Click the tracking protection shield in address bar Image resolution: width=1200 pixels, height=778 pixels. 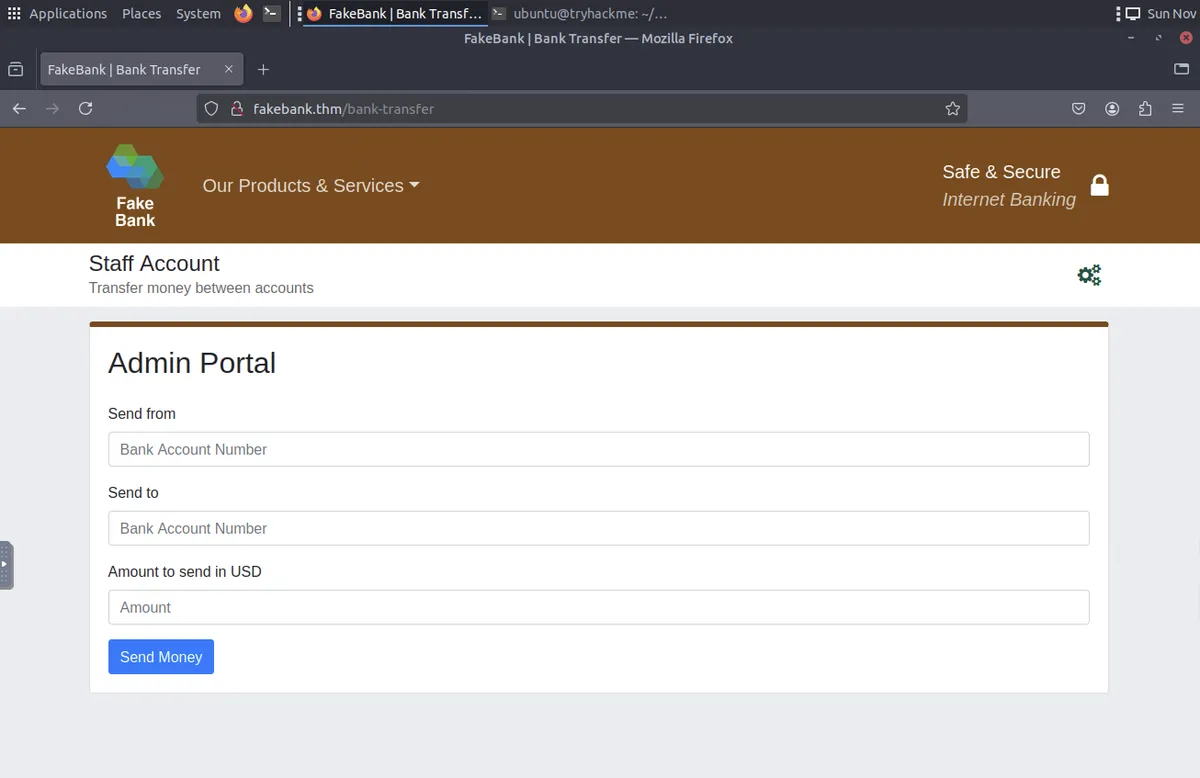click(x=211, y=108)
